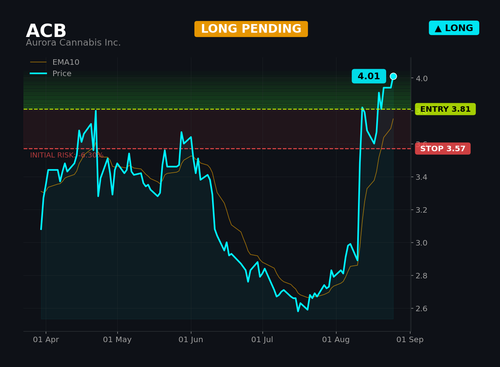Click the cyan Price legend line sample
Screen dimensions: 500x367
coord(38,73)
